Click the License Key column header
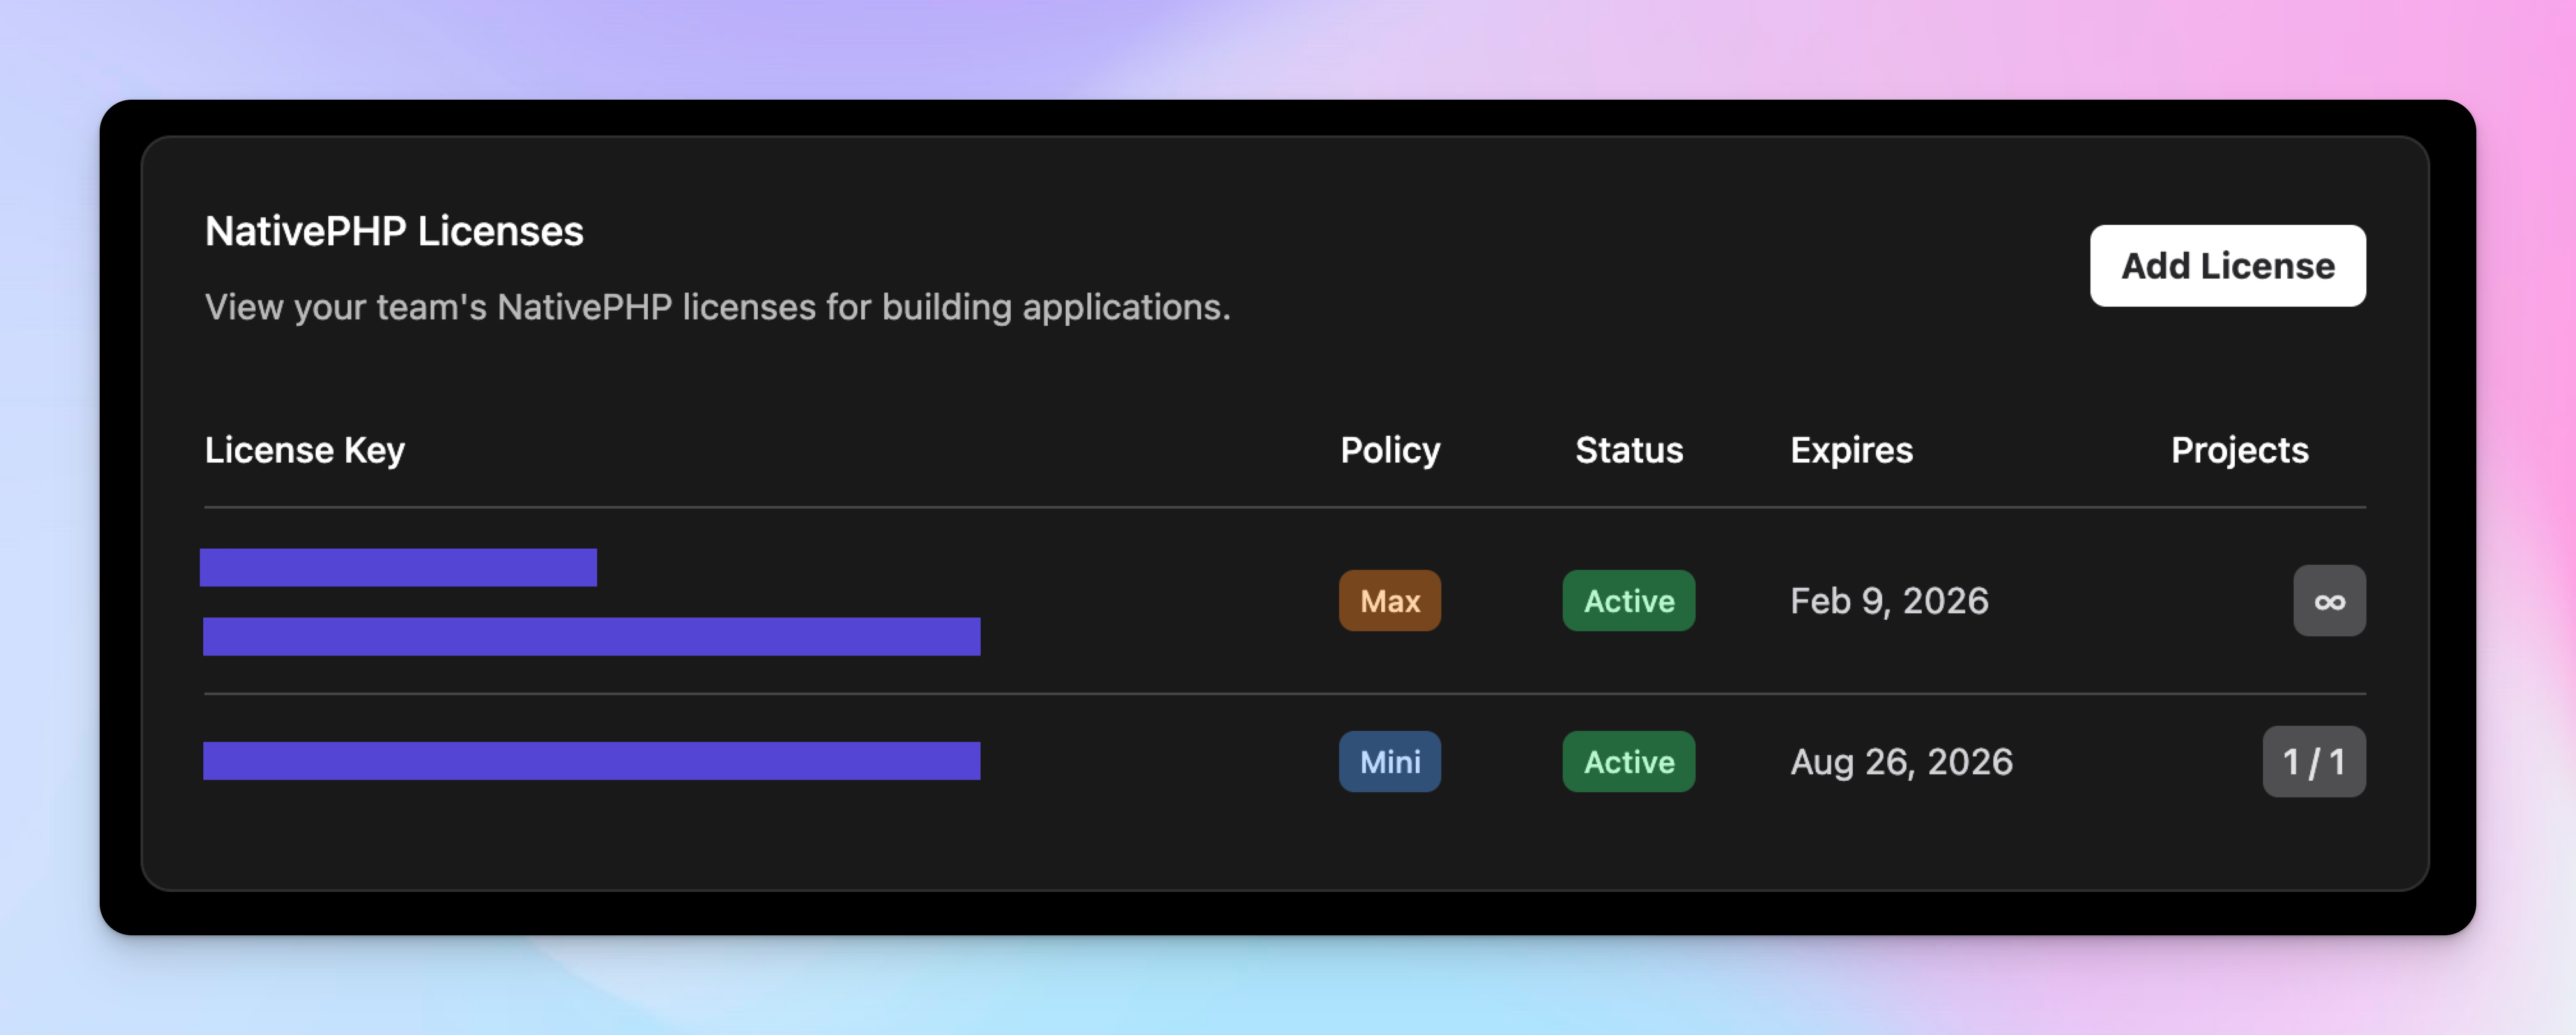 point(305,450)
